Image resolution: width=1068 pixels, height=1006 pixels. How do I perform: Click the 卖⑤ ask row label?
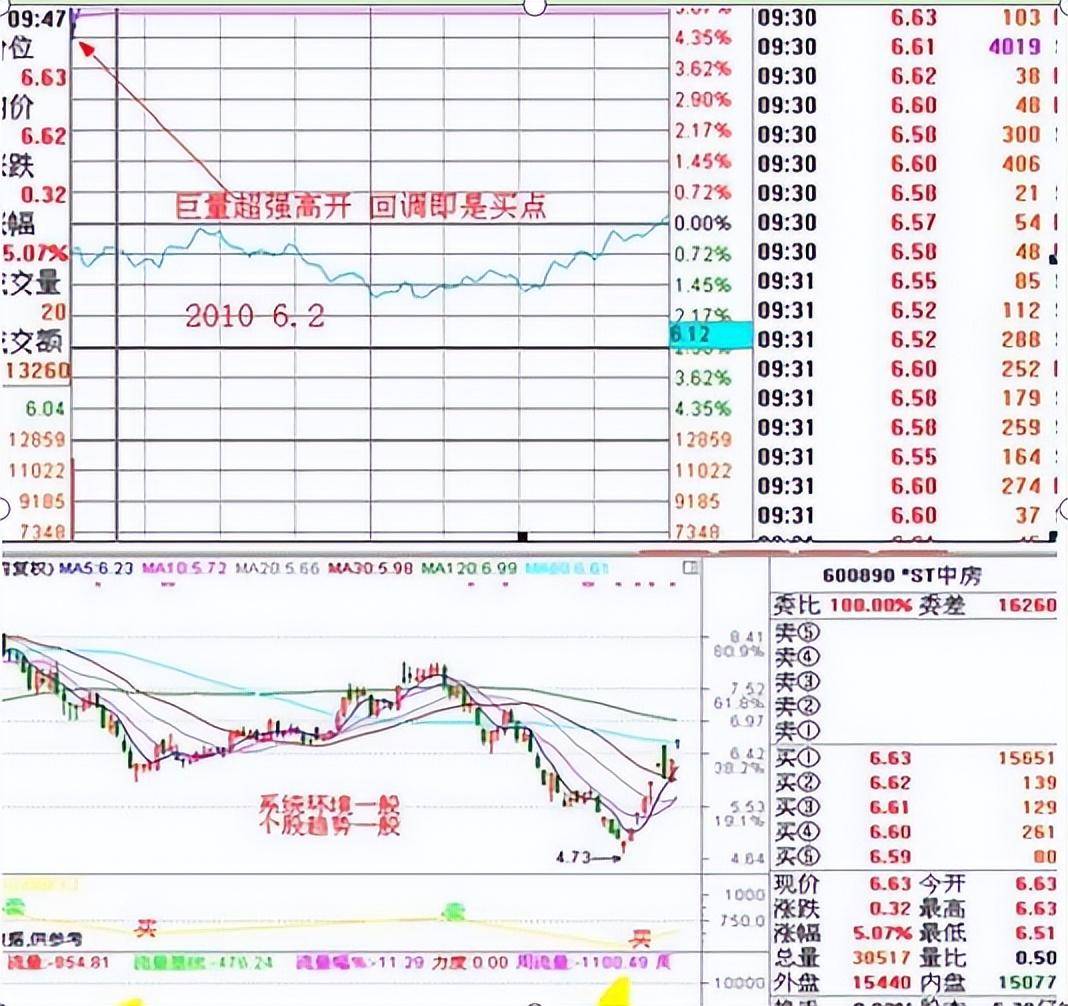[x=797, y=633]
